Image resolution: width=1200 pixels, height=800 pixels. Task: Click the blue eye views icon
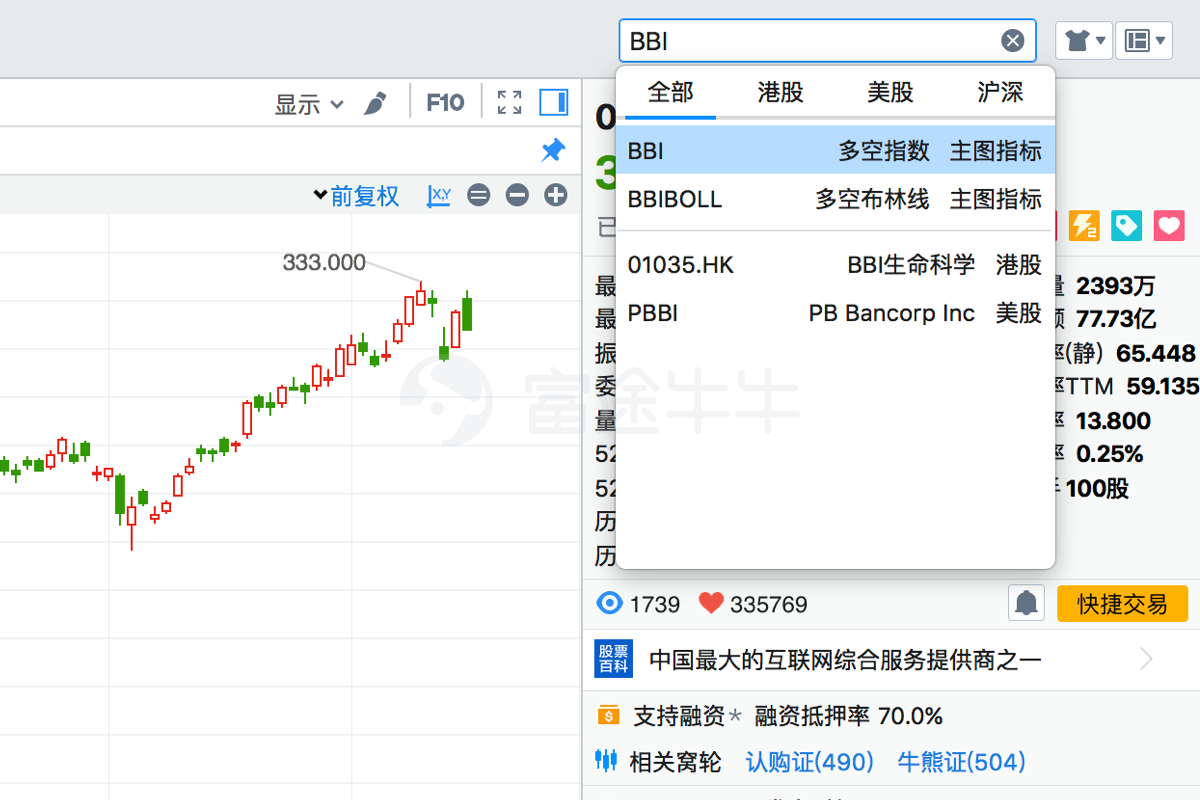tap(609, 603)
